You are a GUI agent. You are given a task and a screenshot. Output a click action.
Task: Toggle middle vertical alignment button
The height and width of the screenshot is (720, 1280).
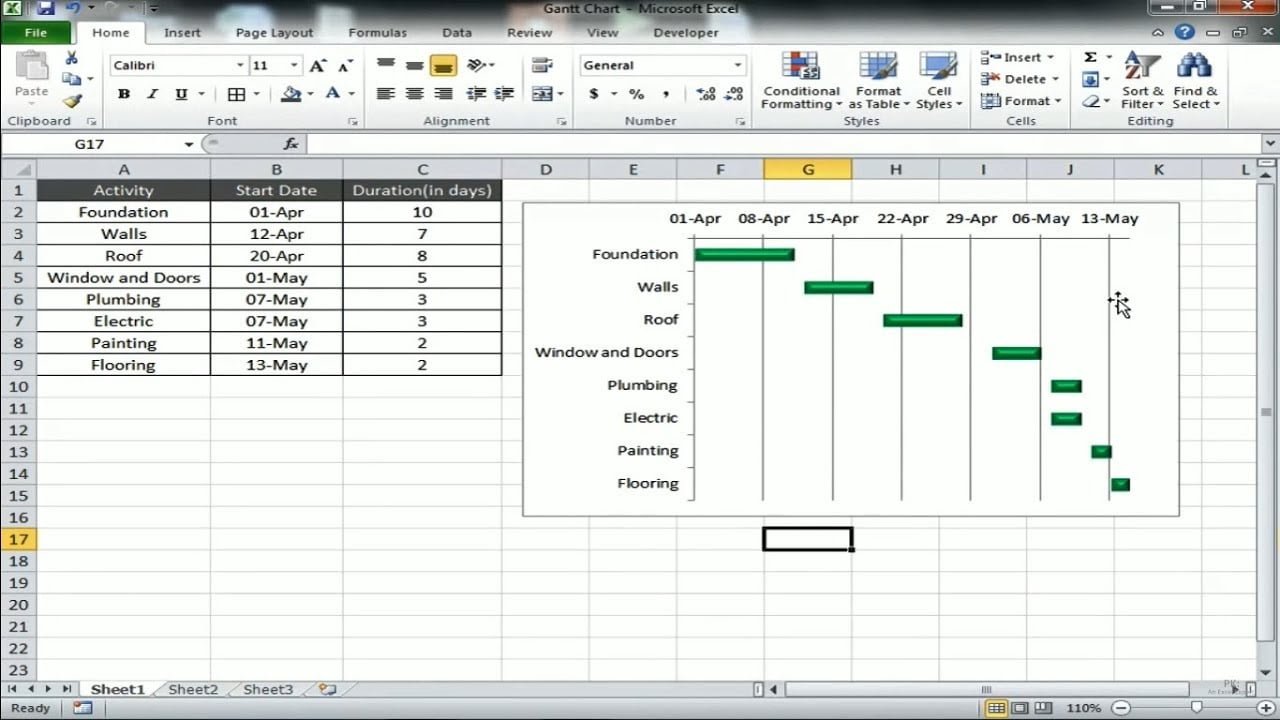[415, 66]
